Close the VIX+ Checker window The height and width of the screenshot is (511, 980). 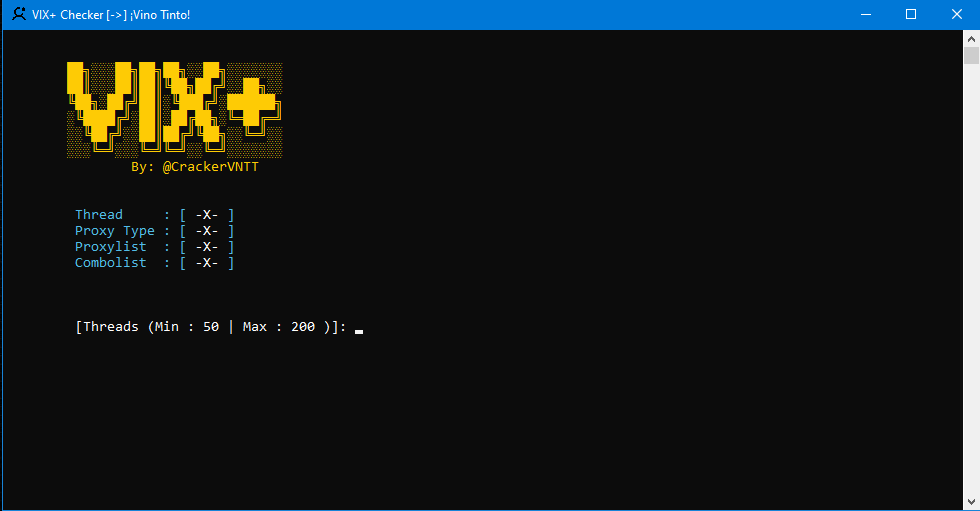(957, 14)
